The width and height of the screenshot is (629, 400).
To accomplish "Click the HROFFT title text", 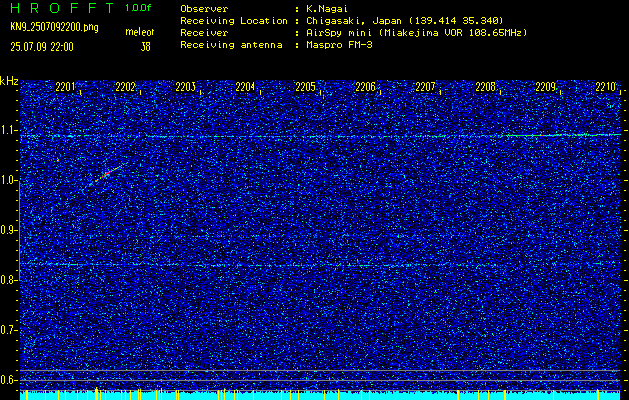I will (x=62, y=8).
